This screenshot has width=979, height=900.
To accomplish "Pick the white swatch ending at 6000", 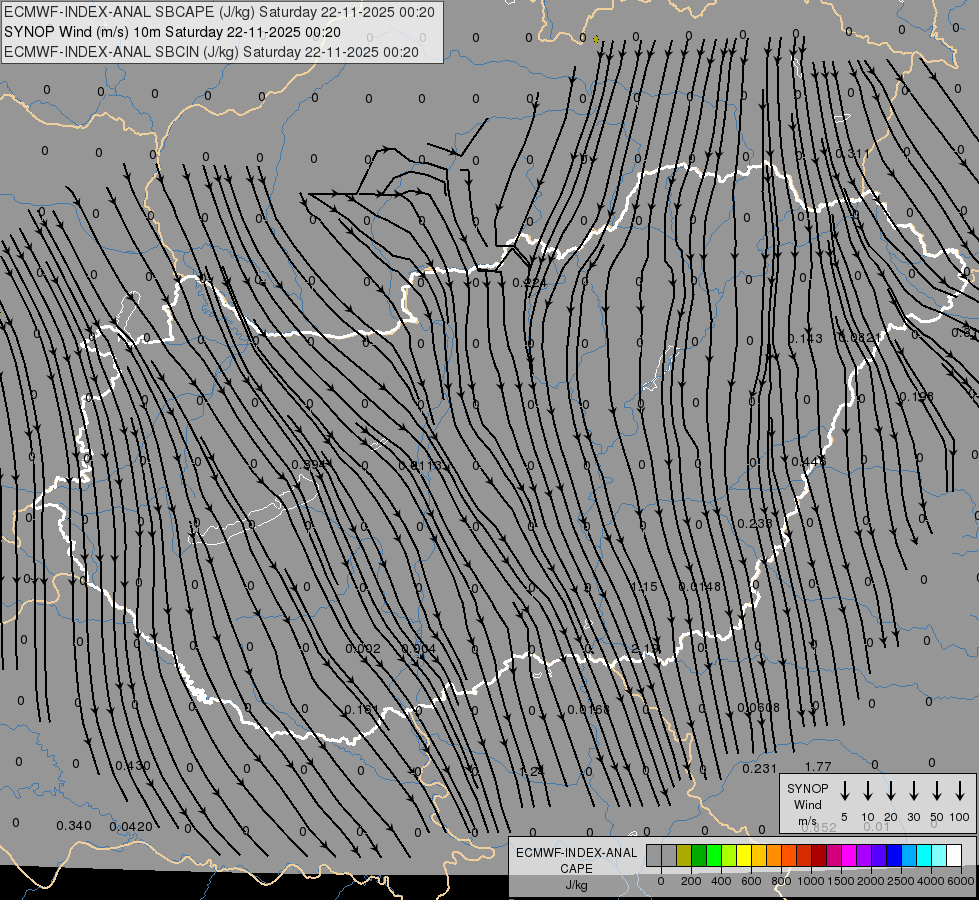I will coord(953,855).
